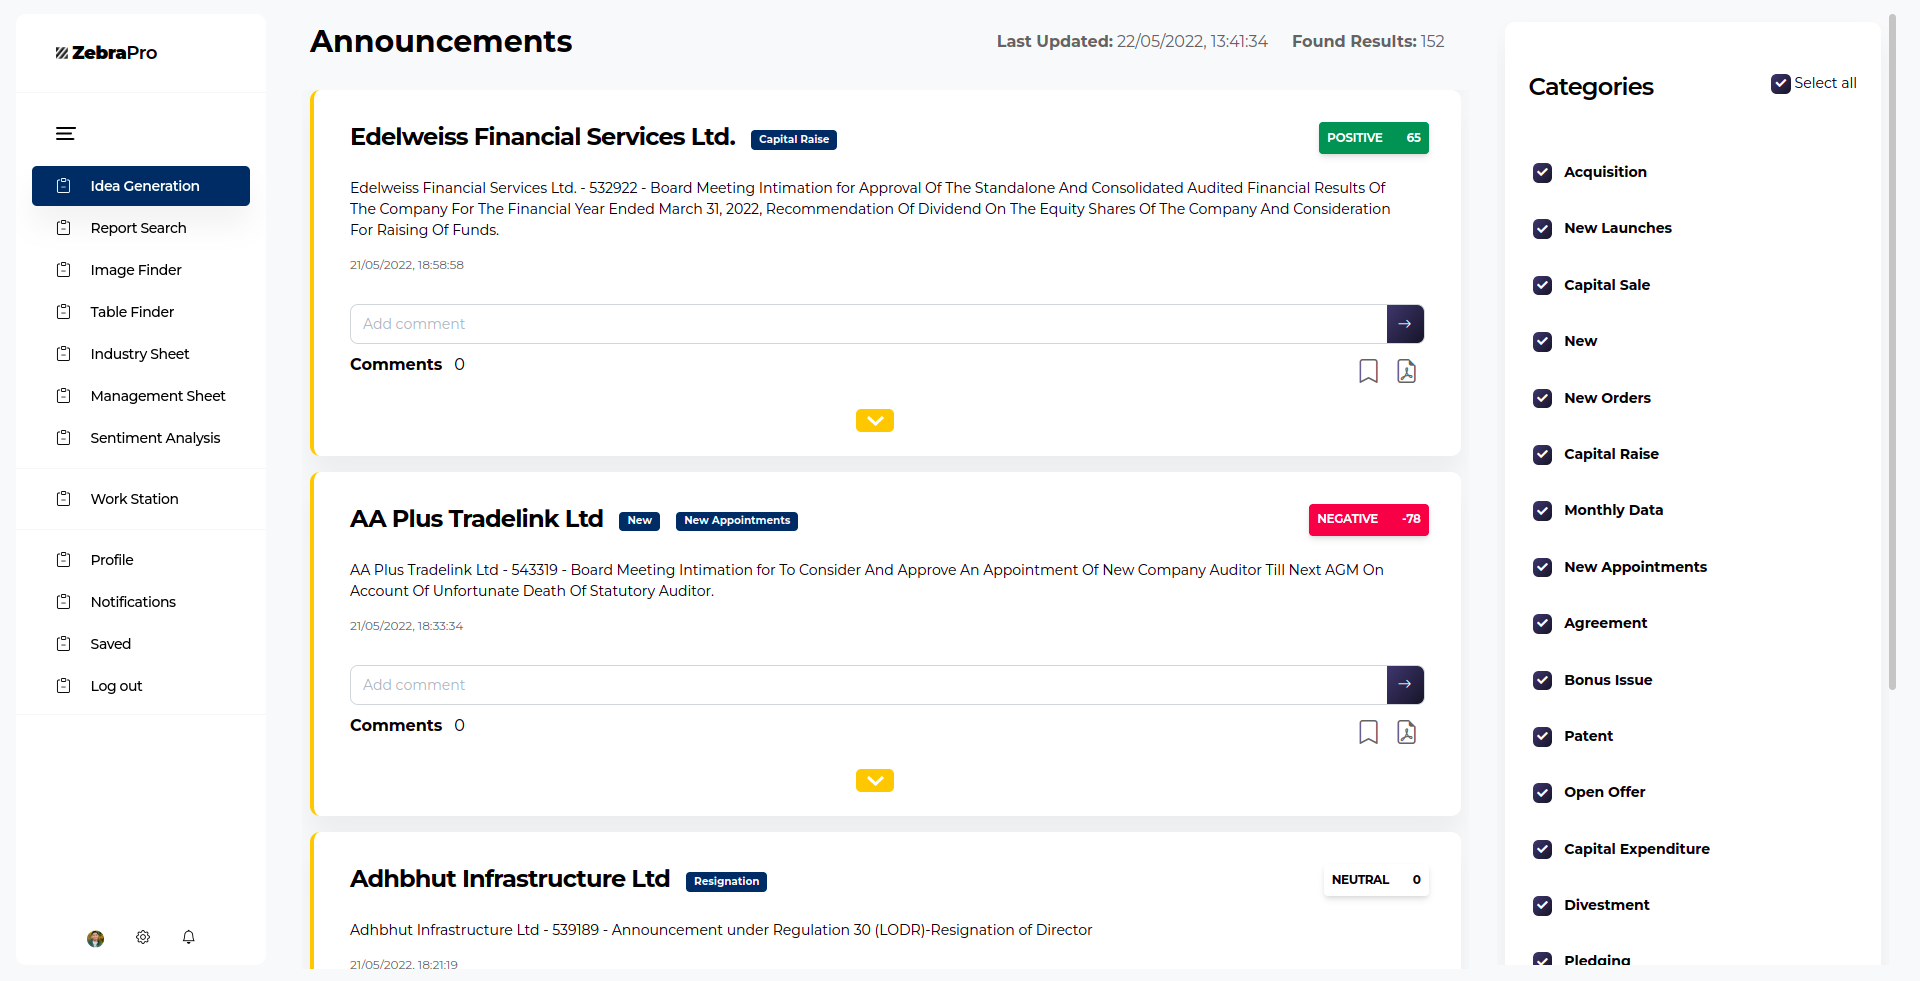Click the Capital Raise tag on Edelweiss
This screenshot has width=1920, height=981.
tap(793, 140)
